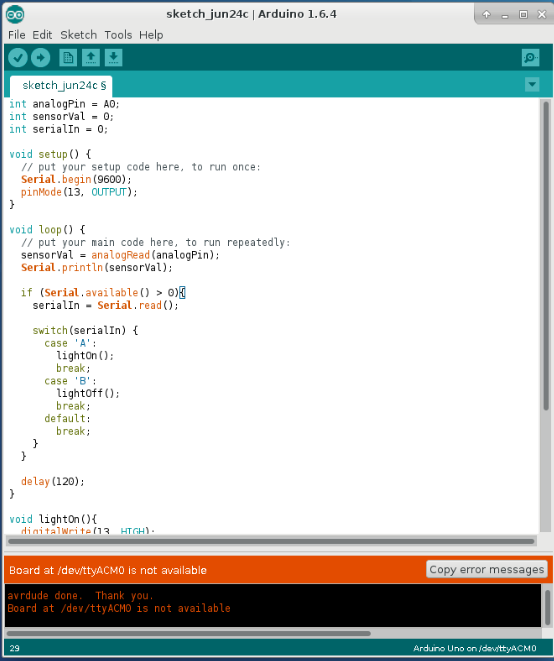This screenshot has height=661, width=554.
Task: Open the Edit menu
Action: coord(42,35)
